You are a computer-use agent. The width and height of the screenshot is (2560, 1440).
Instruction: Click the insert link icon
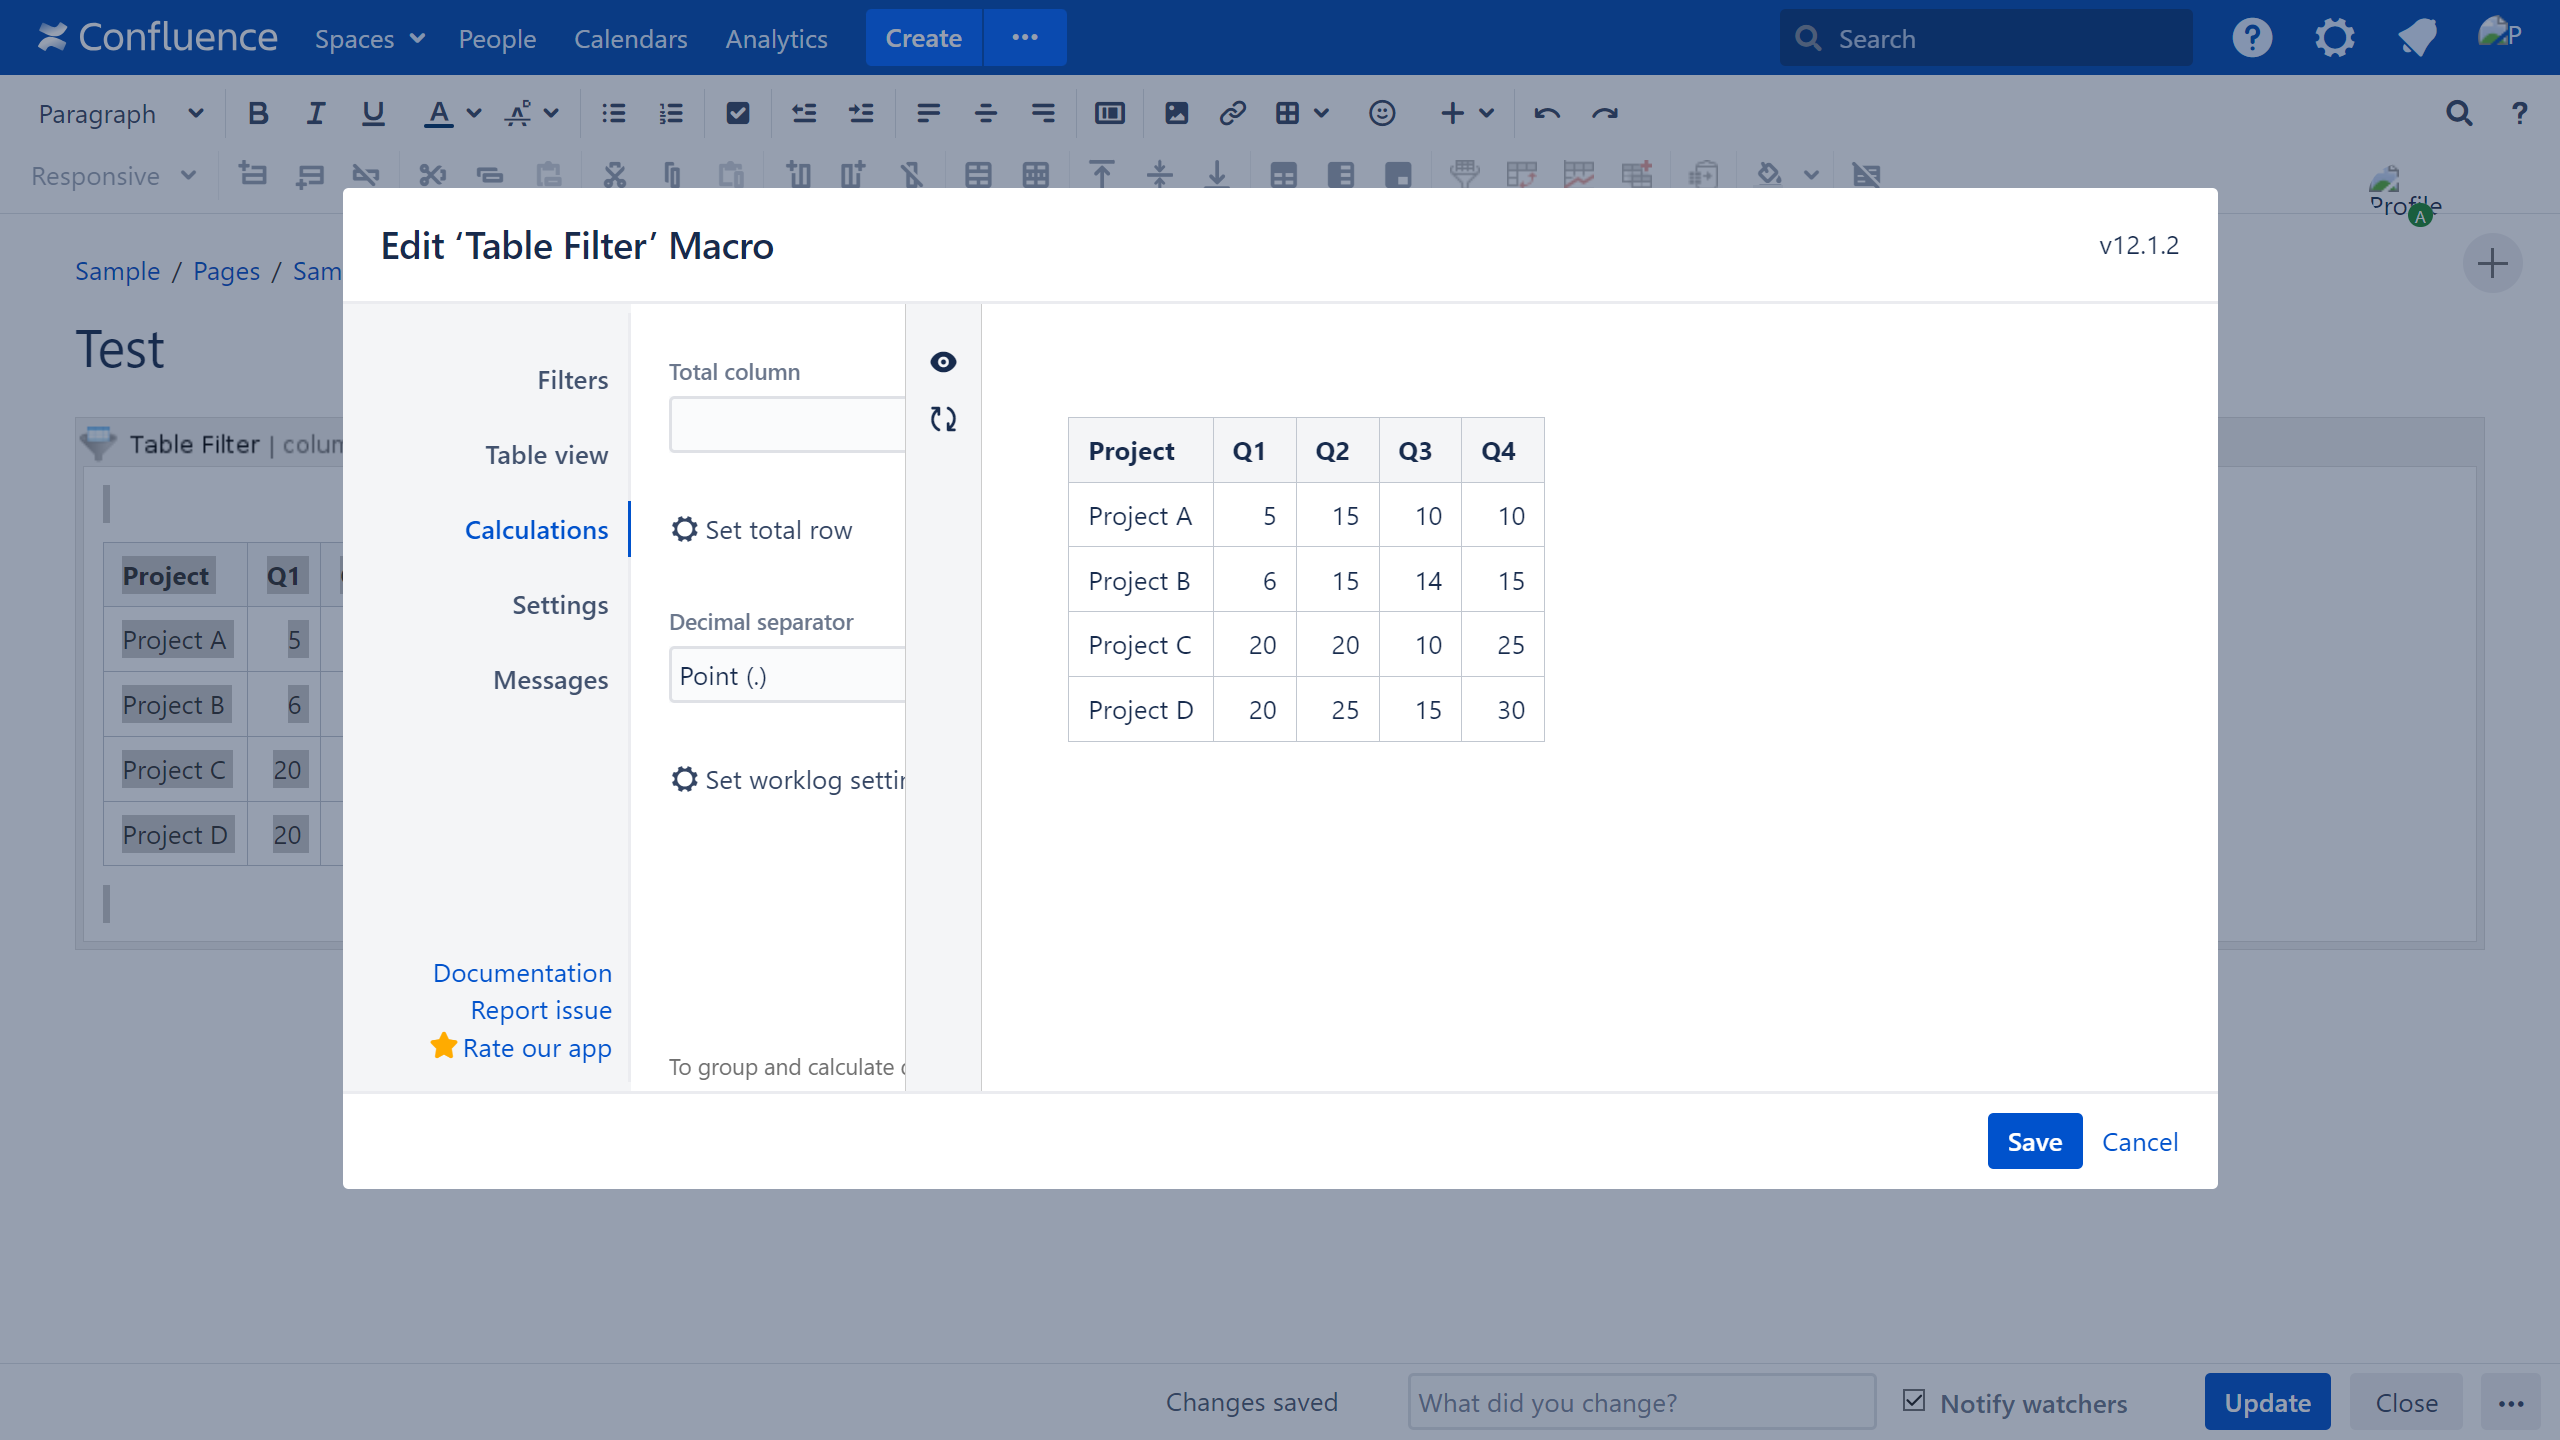[1232, 113]
